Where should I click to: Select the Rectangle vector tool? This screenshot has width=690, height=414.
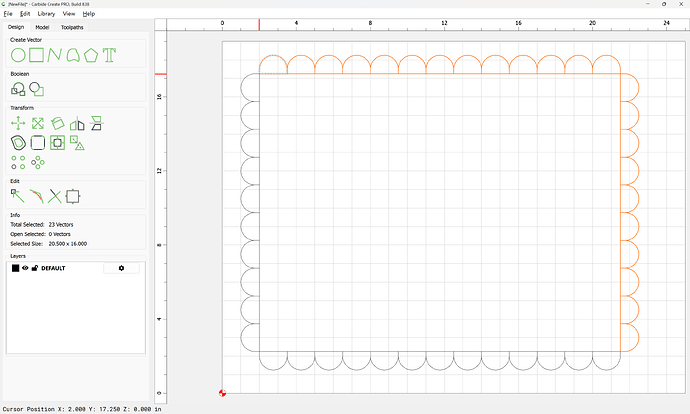tap(36, 54)
